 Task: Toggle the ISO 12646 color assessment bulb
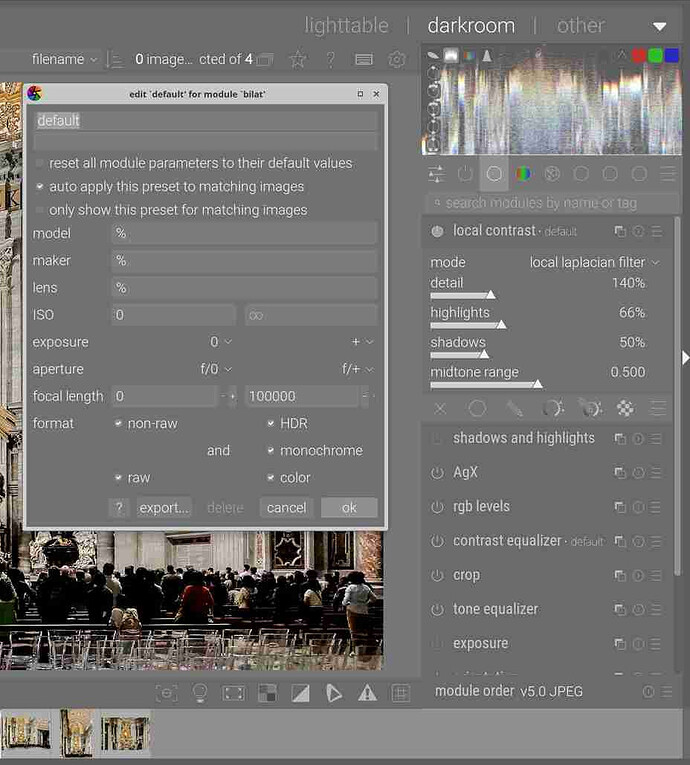tap(200, 692)
